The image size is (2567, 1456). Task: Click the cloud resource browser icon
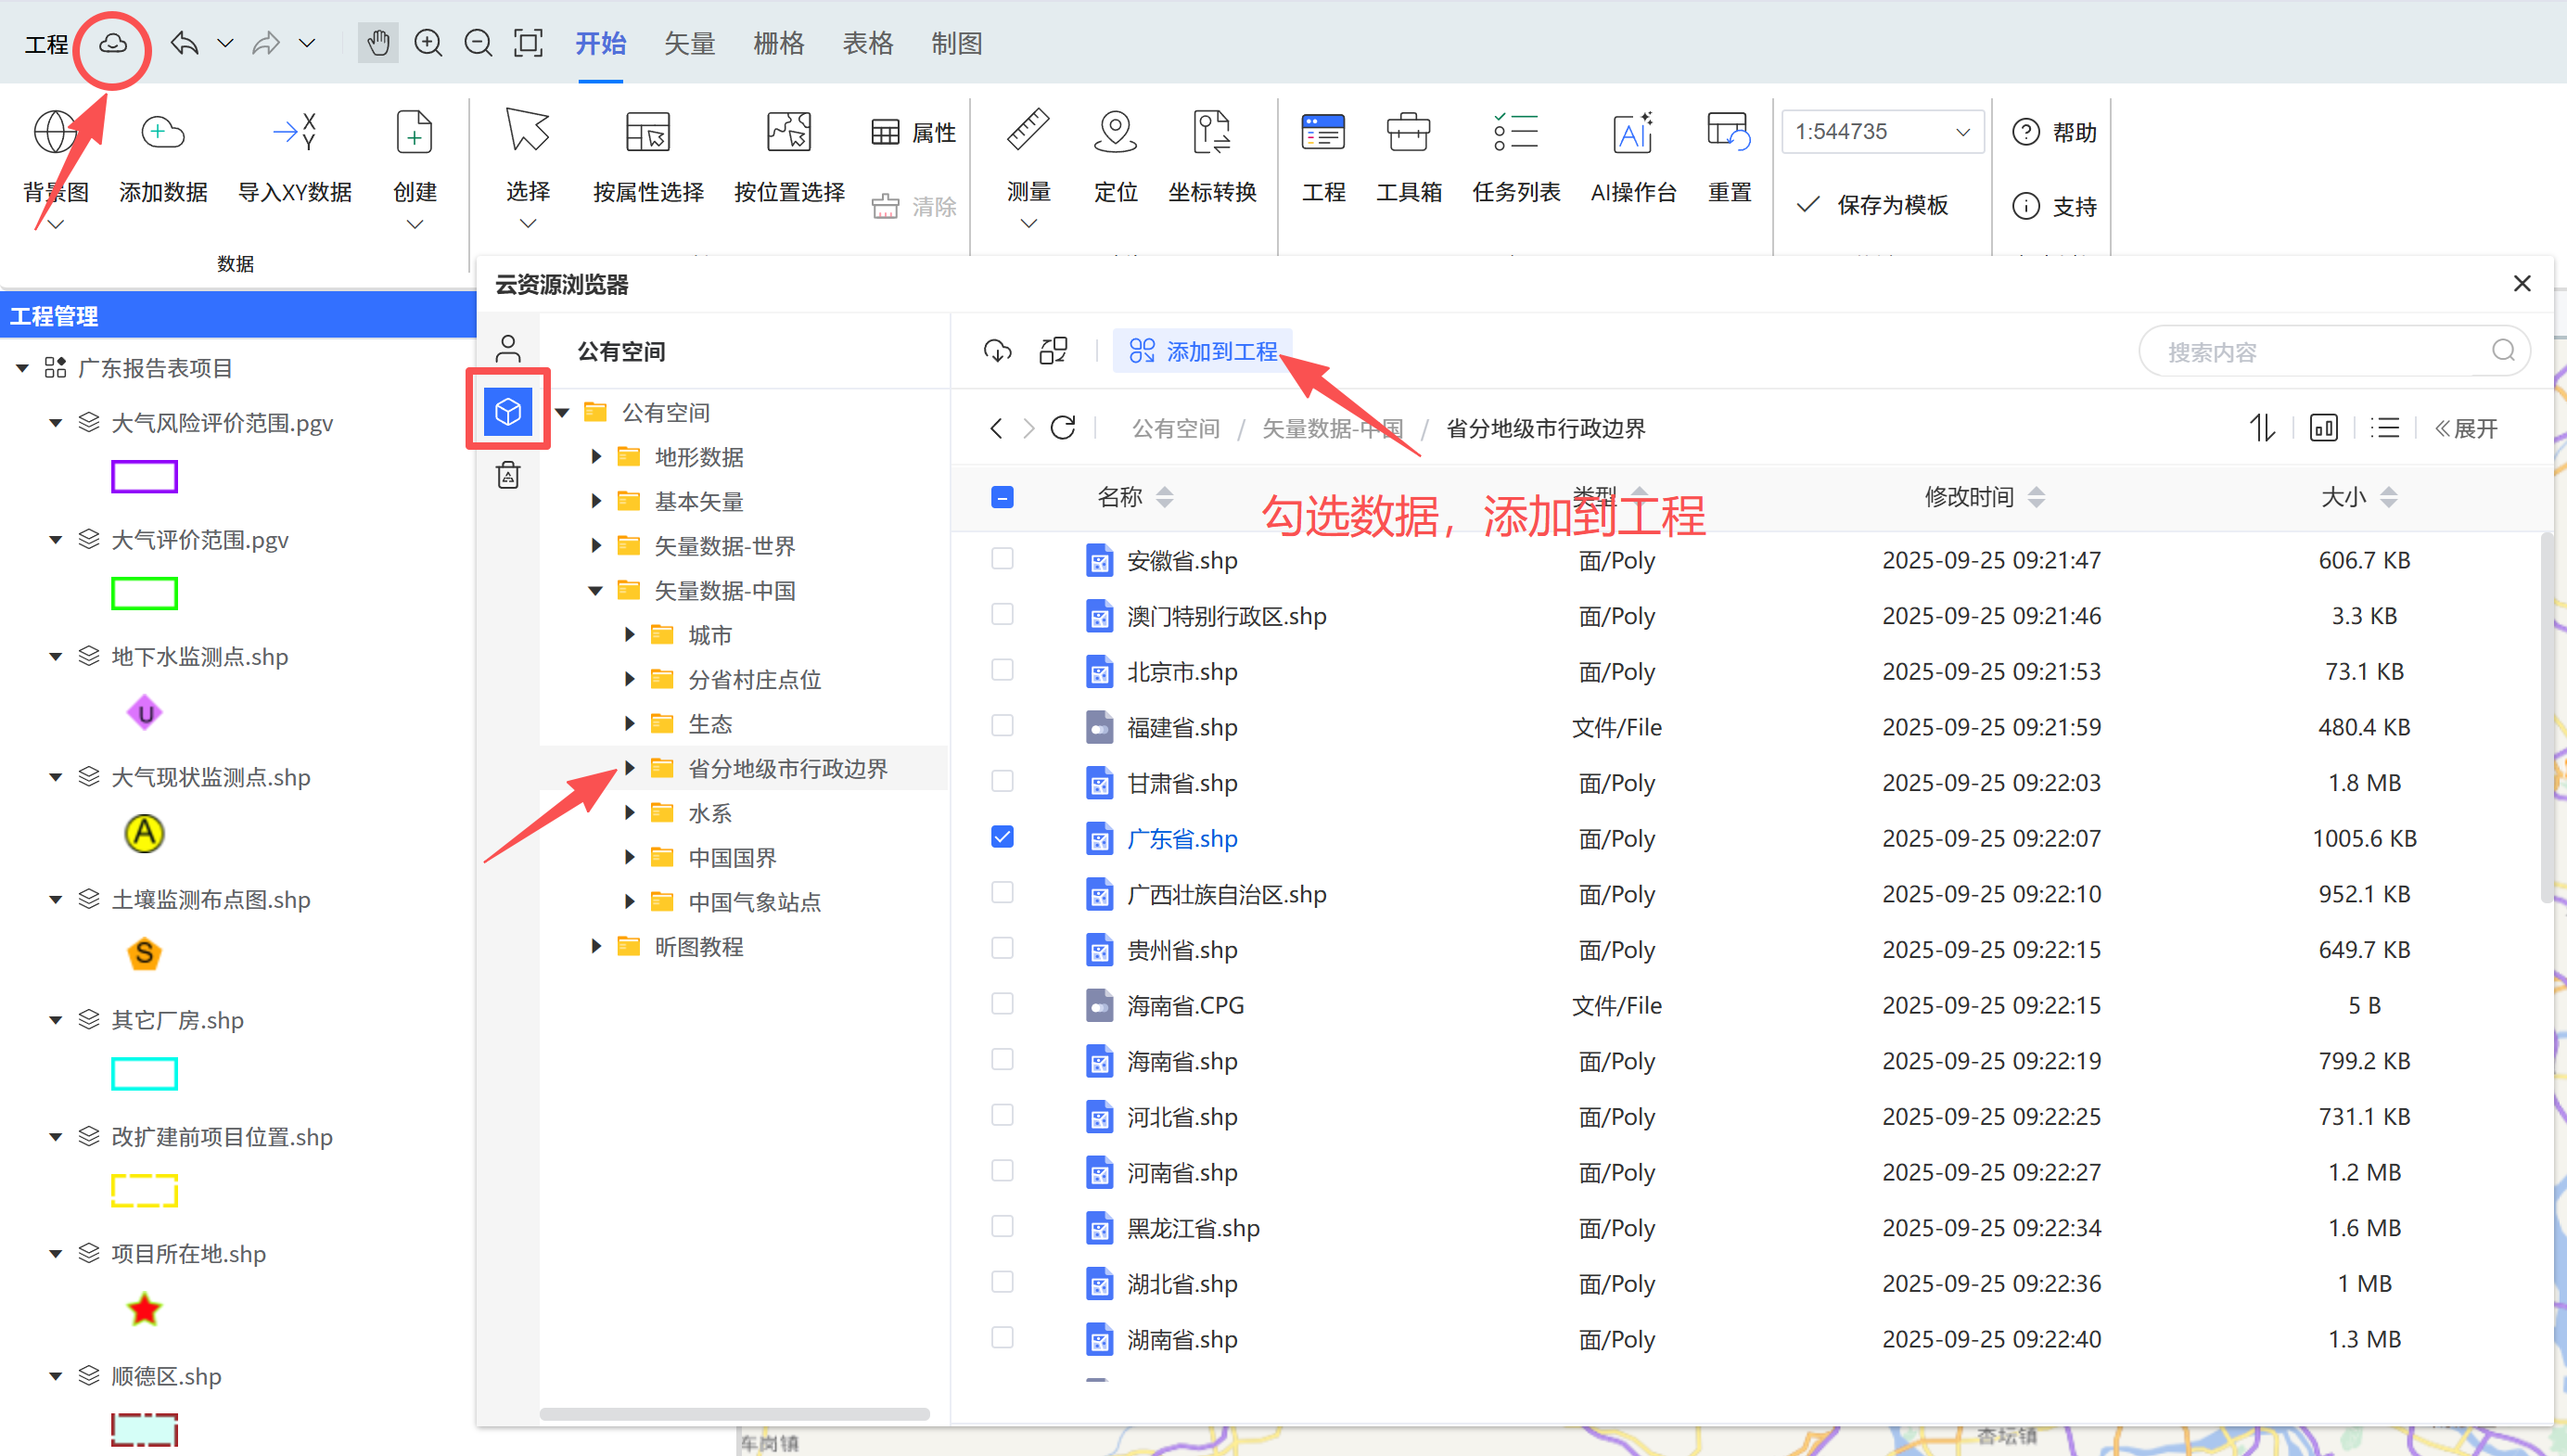113,43
